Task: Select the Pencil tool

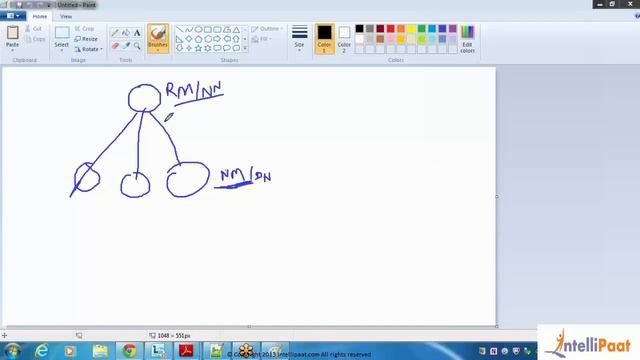Action: pos(115,33)
